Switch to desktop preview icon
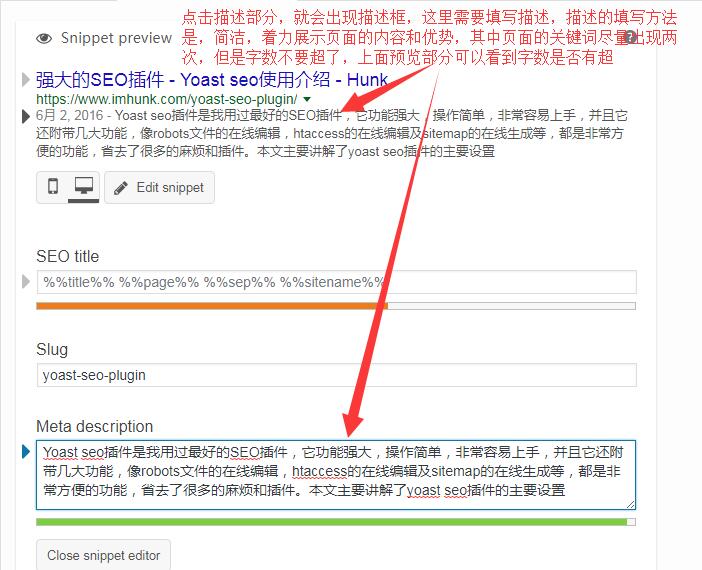Screen dimensions: 702x570 click(x=84, y=185)
